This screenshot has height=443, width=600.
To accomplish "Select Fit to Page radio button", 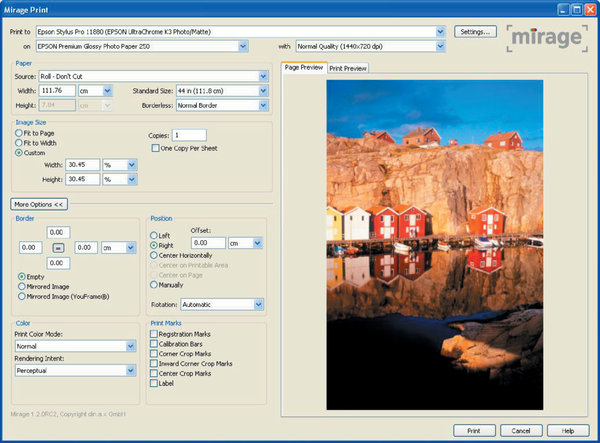I will pyautogui.click(x=19, y=133).
